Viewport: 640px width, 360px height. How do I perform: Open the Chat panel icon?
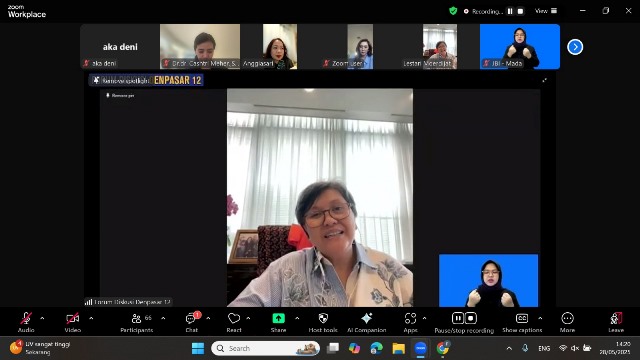[x=191, y=318]
